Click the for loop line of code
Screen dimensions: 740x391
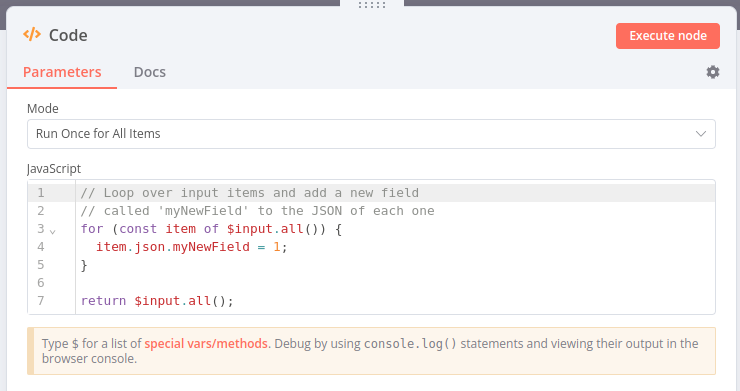point(211,229)
